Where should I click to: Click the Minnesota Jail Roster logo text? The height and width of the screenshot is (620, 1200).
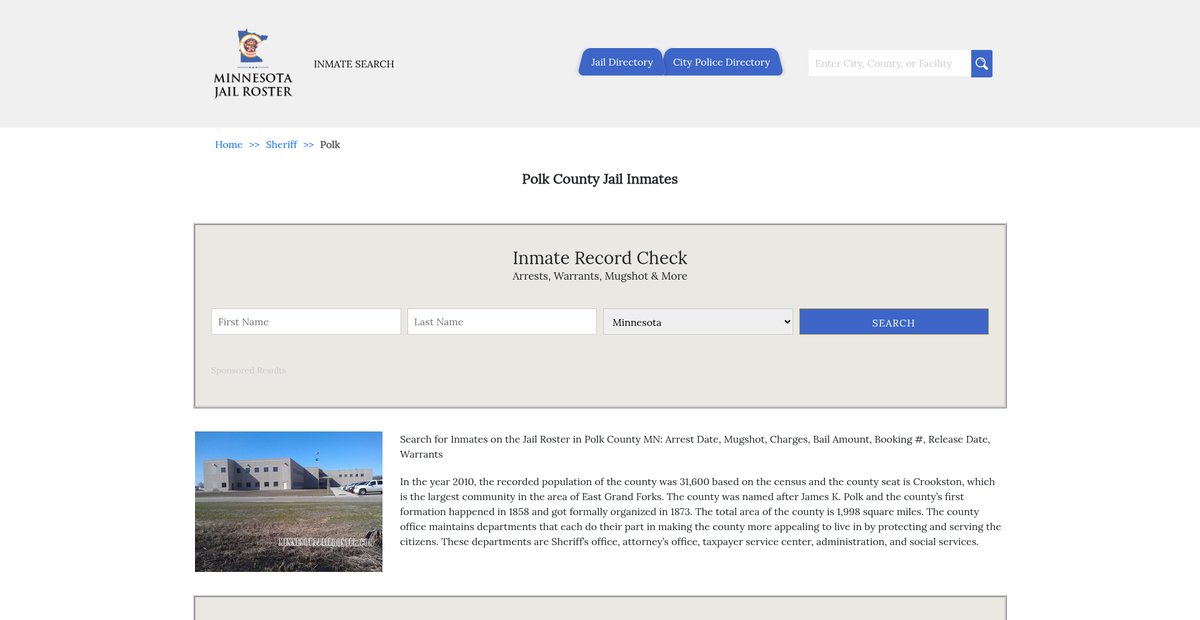(x=253, y=85)
